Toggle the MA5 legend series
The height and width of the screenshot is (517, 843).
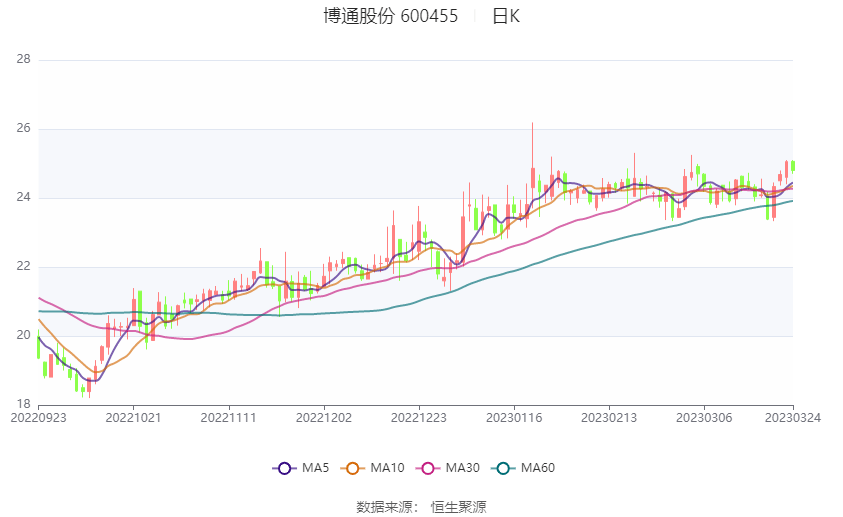click(301, 468)
